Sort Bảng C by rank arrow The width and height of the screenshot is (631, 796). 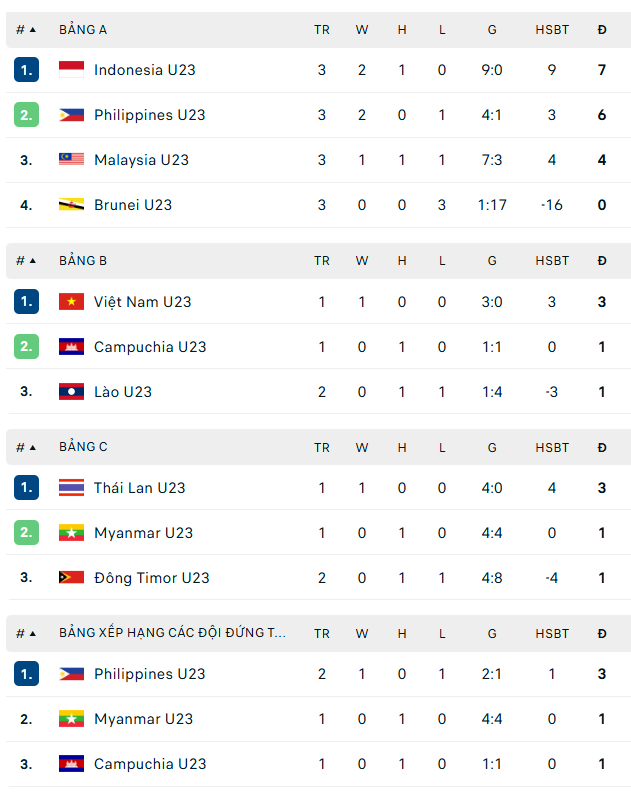(32, 447)
